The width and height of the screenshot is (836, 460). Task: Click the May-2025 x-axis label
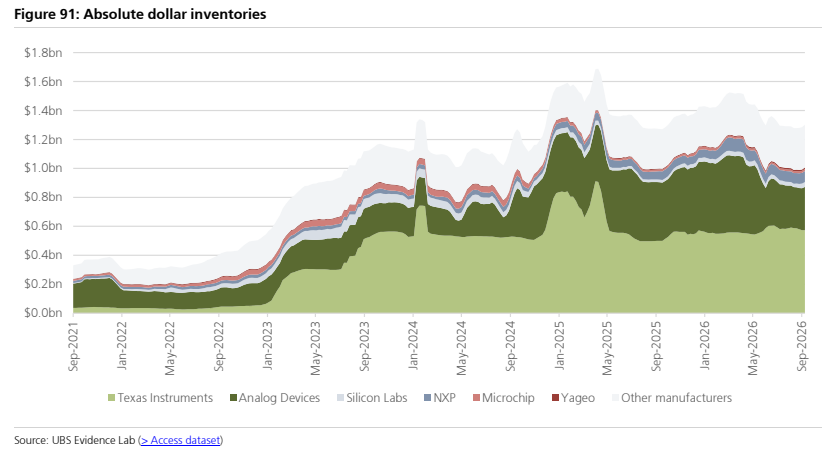click(608, 348)
